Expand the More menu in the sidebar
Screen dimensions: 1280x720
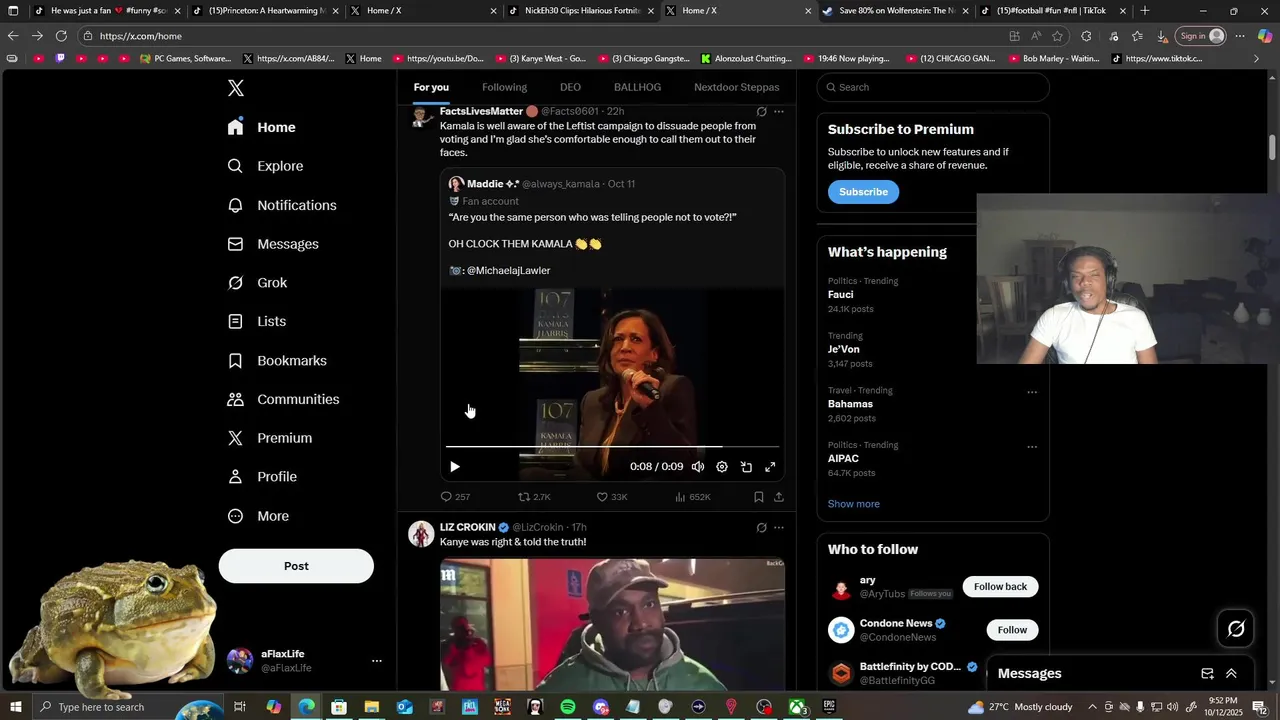click(x=258, y=516)
